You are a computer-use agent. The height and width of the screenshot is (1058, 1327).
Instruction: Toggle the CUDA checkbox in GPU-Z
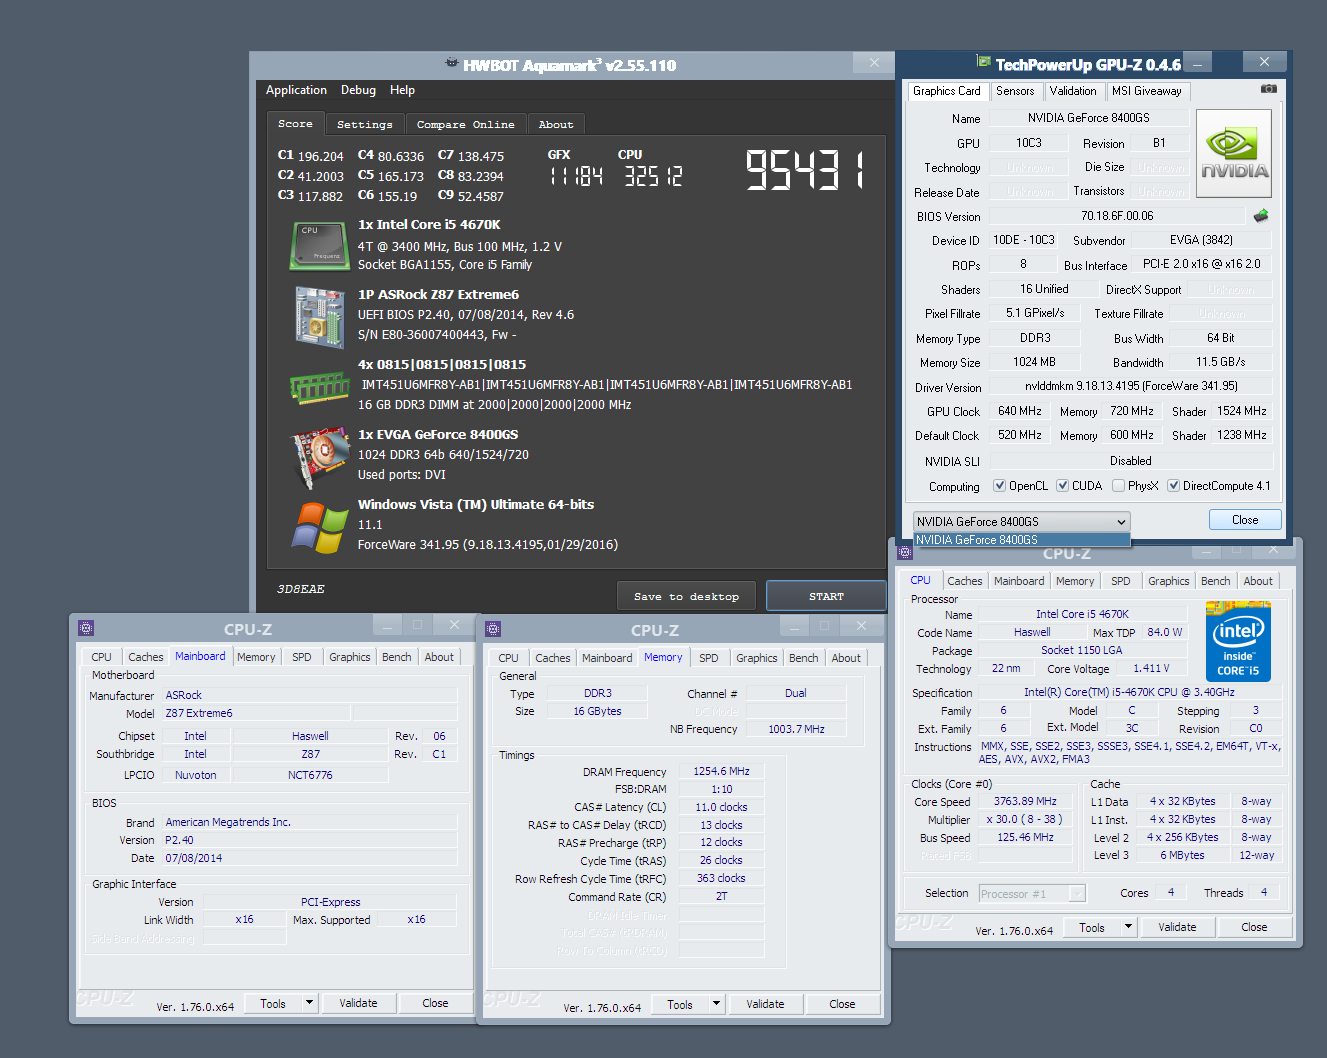(x=1062, y=486)
